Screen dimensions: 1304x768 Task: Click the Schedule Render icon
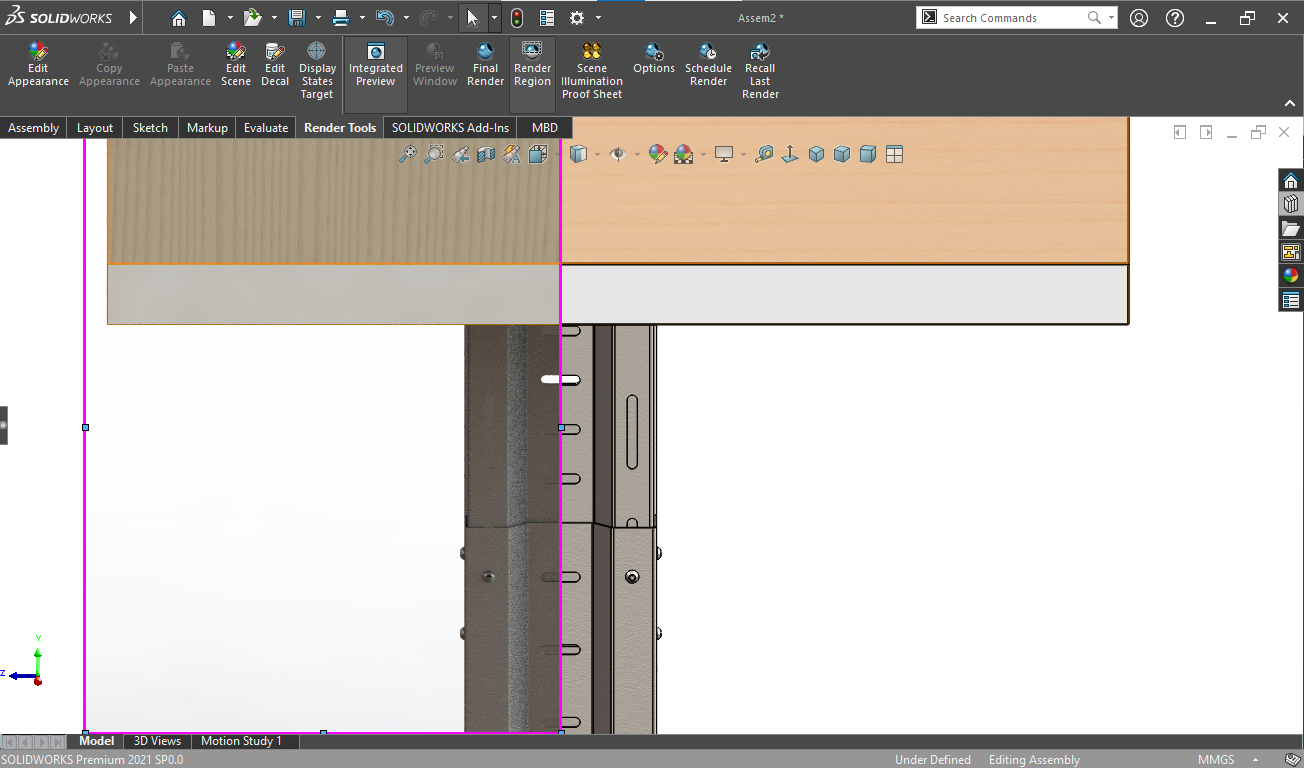(708, 64)
